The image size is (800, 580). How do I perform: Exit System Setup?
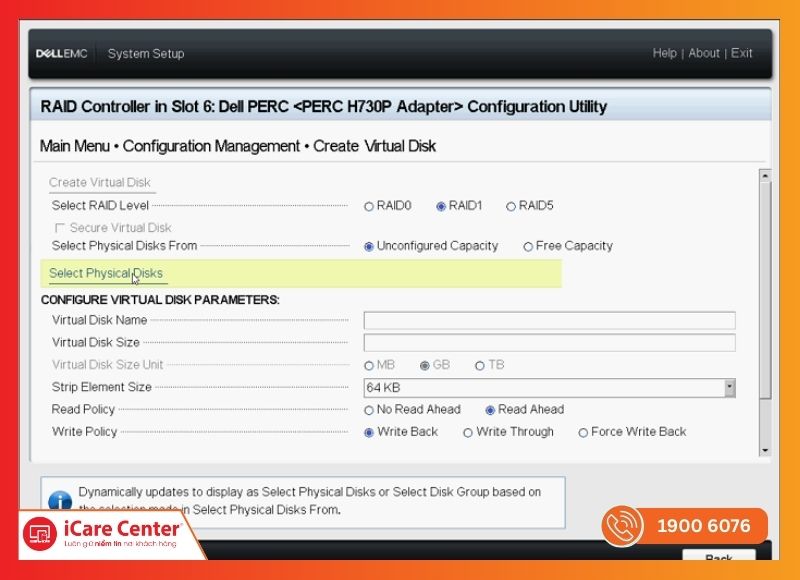[741, 53]
